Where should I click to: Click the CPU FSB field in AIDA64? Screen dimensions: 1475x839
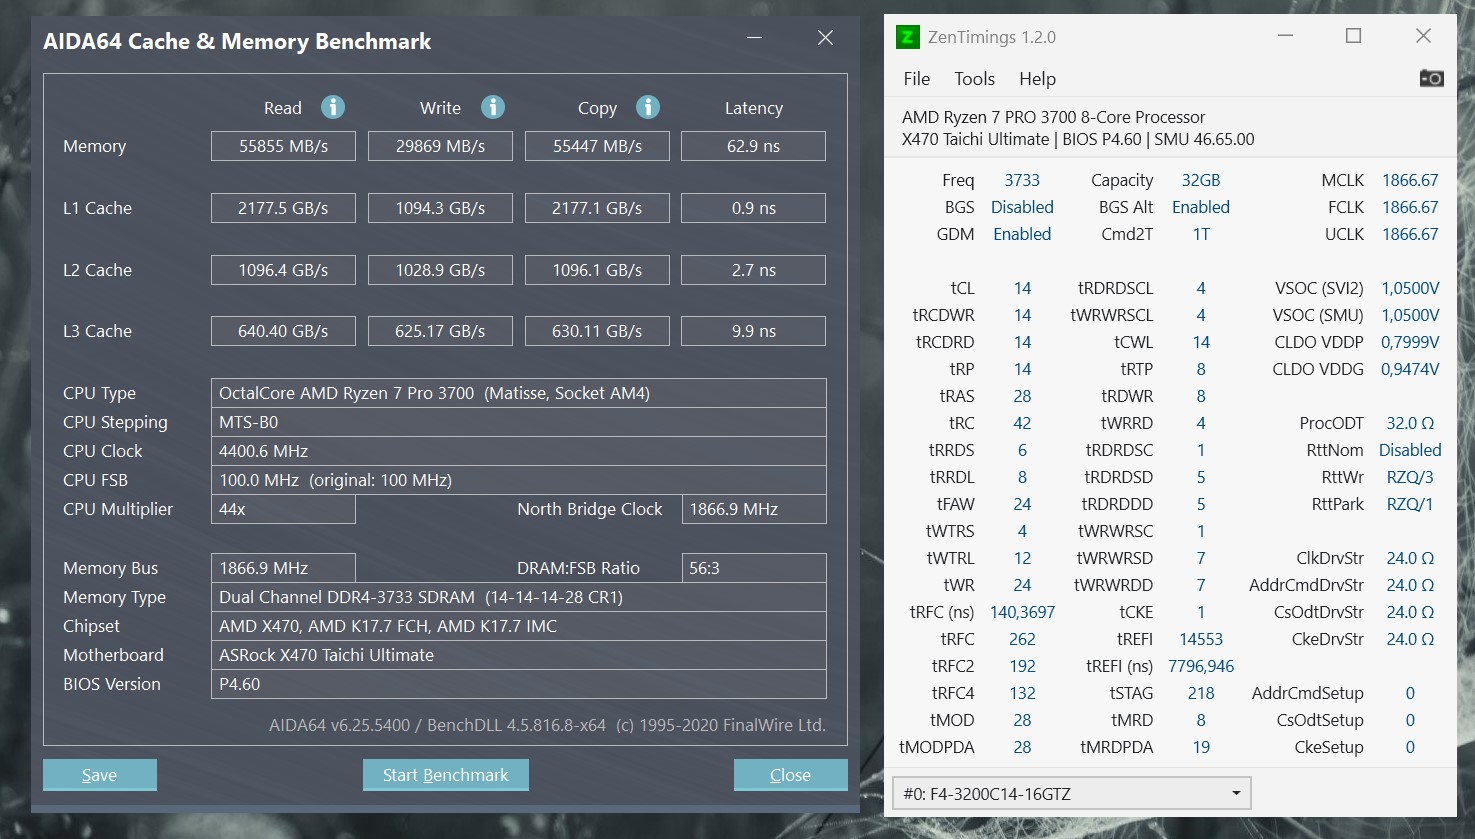click(x=518, y=480)
